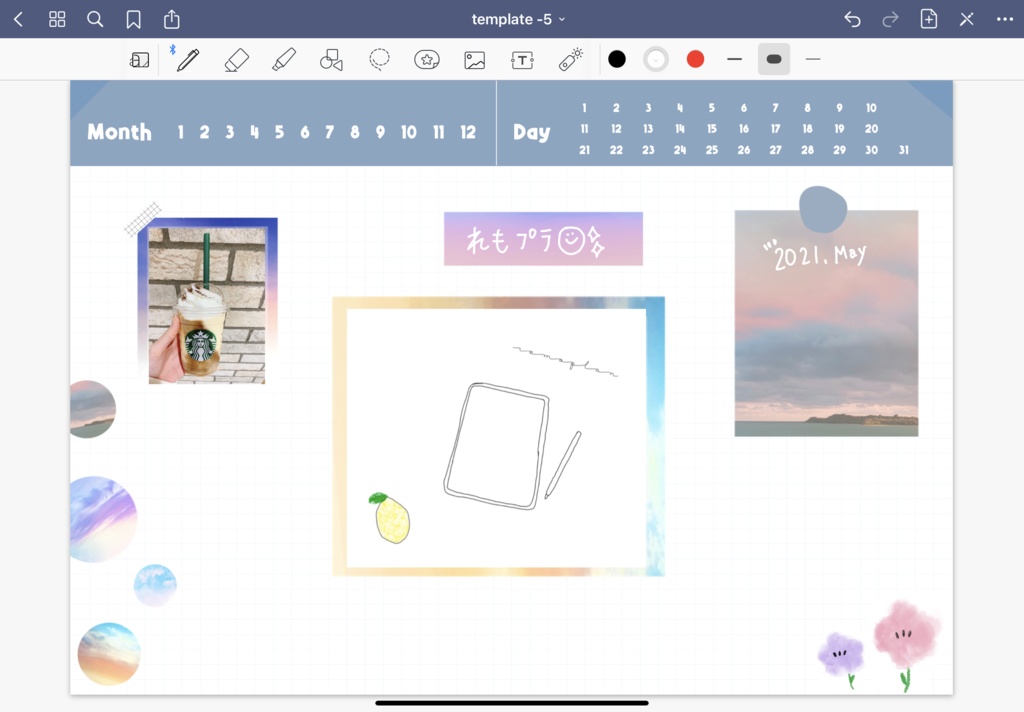Open the three-dot more options menu
This screenshot has width=1024, height=712.
1005,20
